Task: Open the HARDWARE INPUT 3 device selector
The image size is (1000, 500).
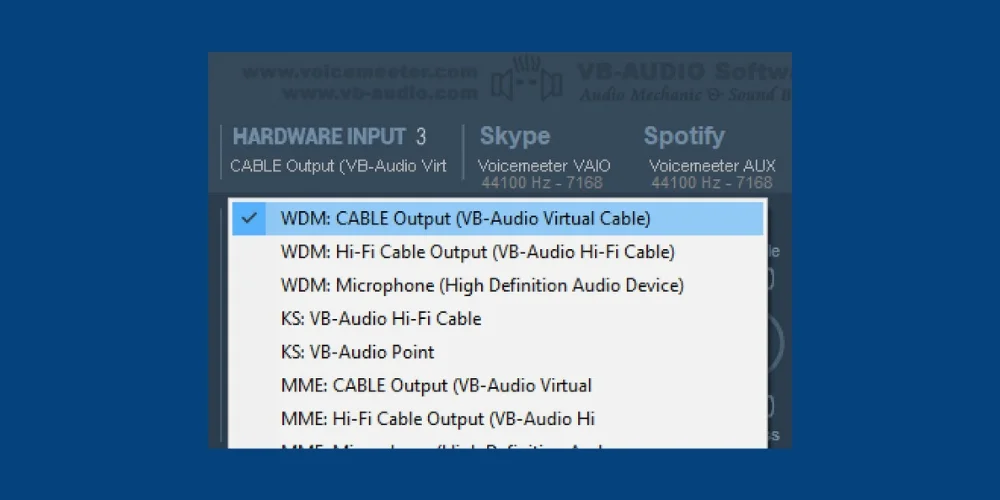Action: (329, 137)
